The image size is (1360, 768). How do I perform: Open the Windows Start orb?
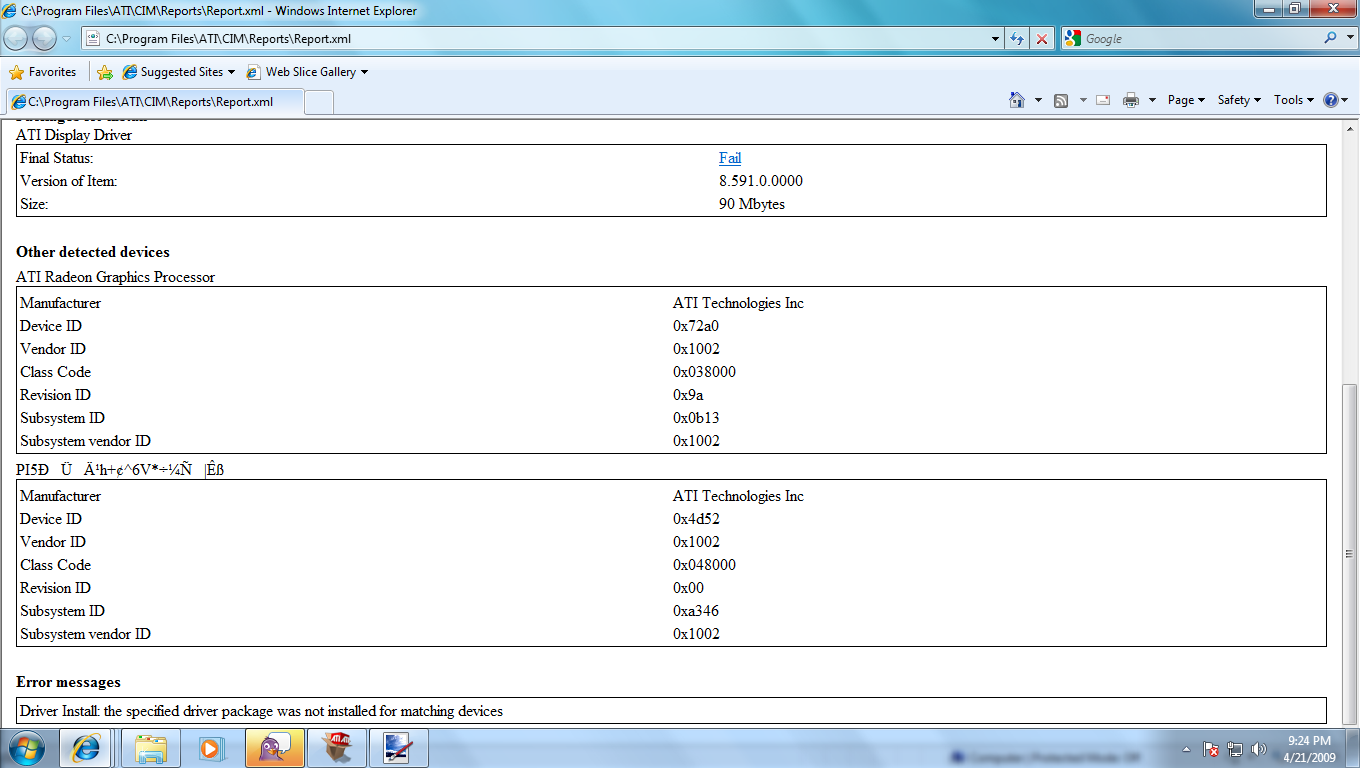tap(26, 748)
